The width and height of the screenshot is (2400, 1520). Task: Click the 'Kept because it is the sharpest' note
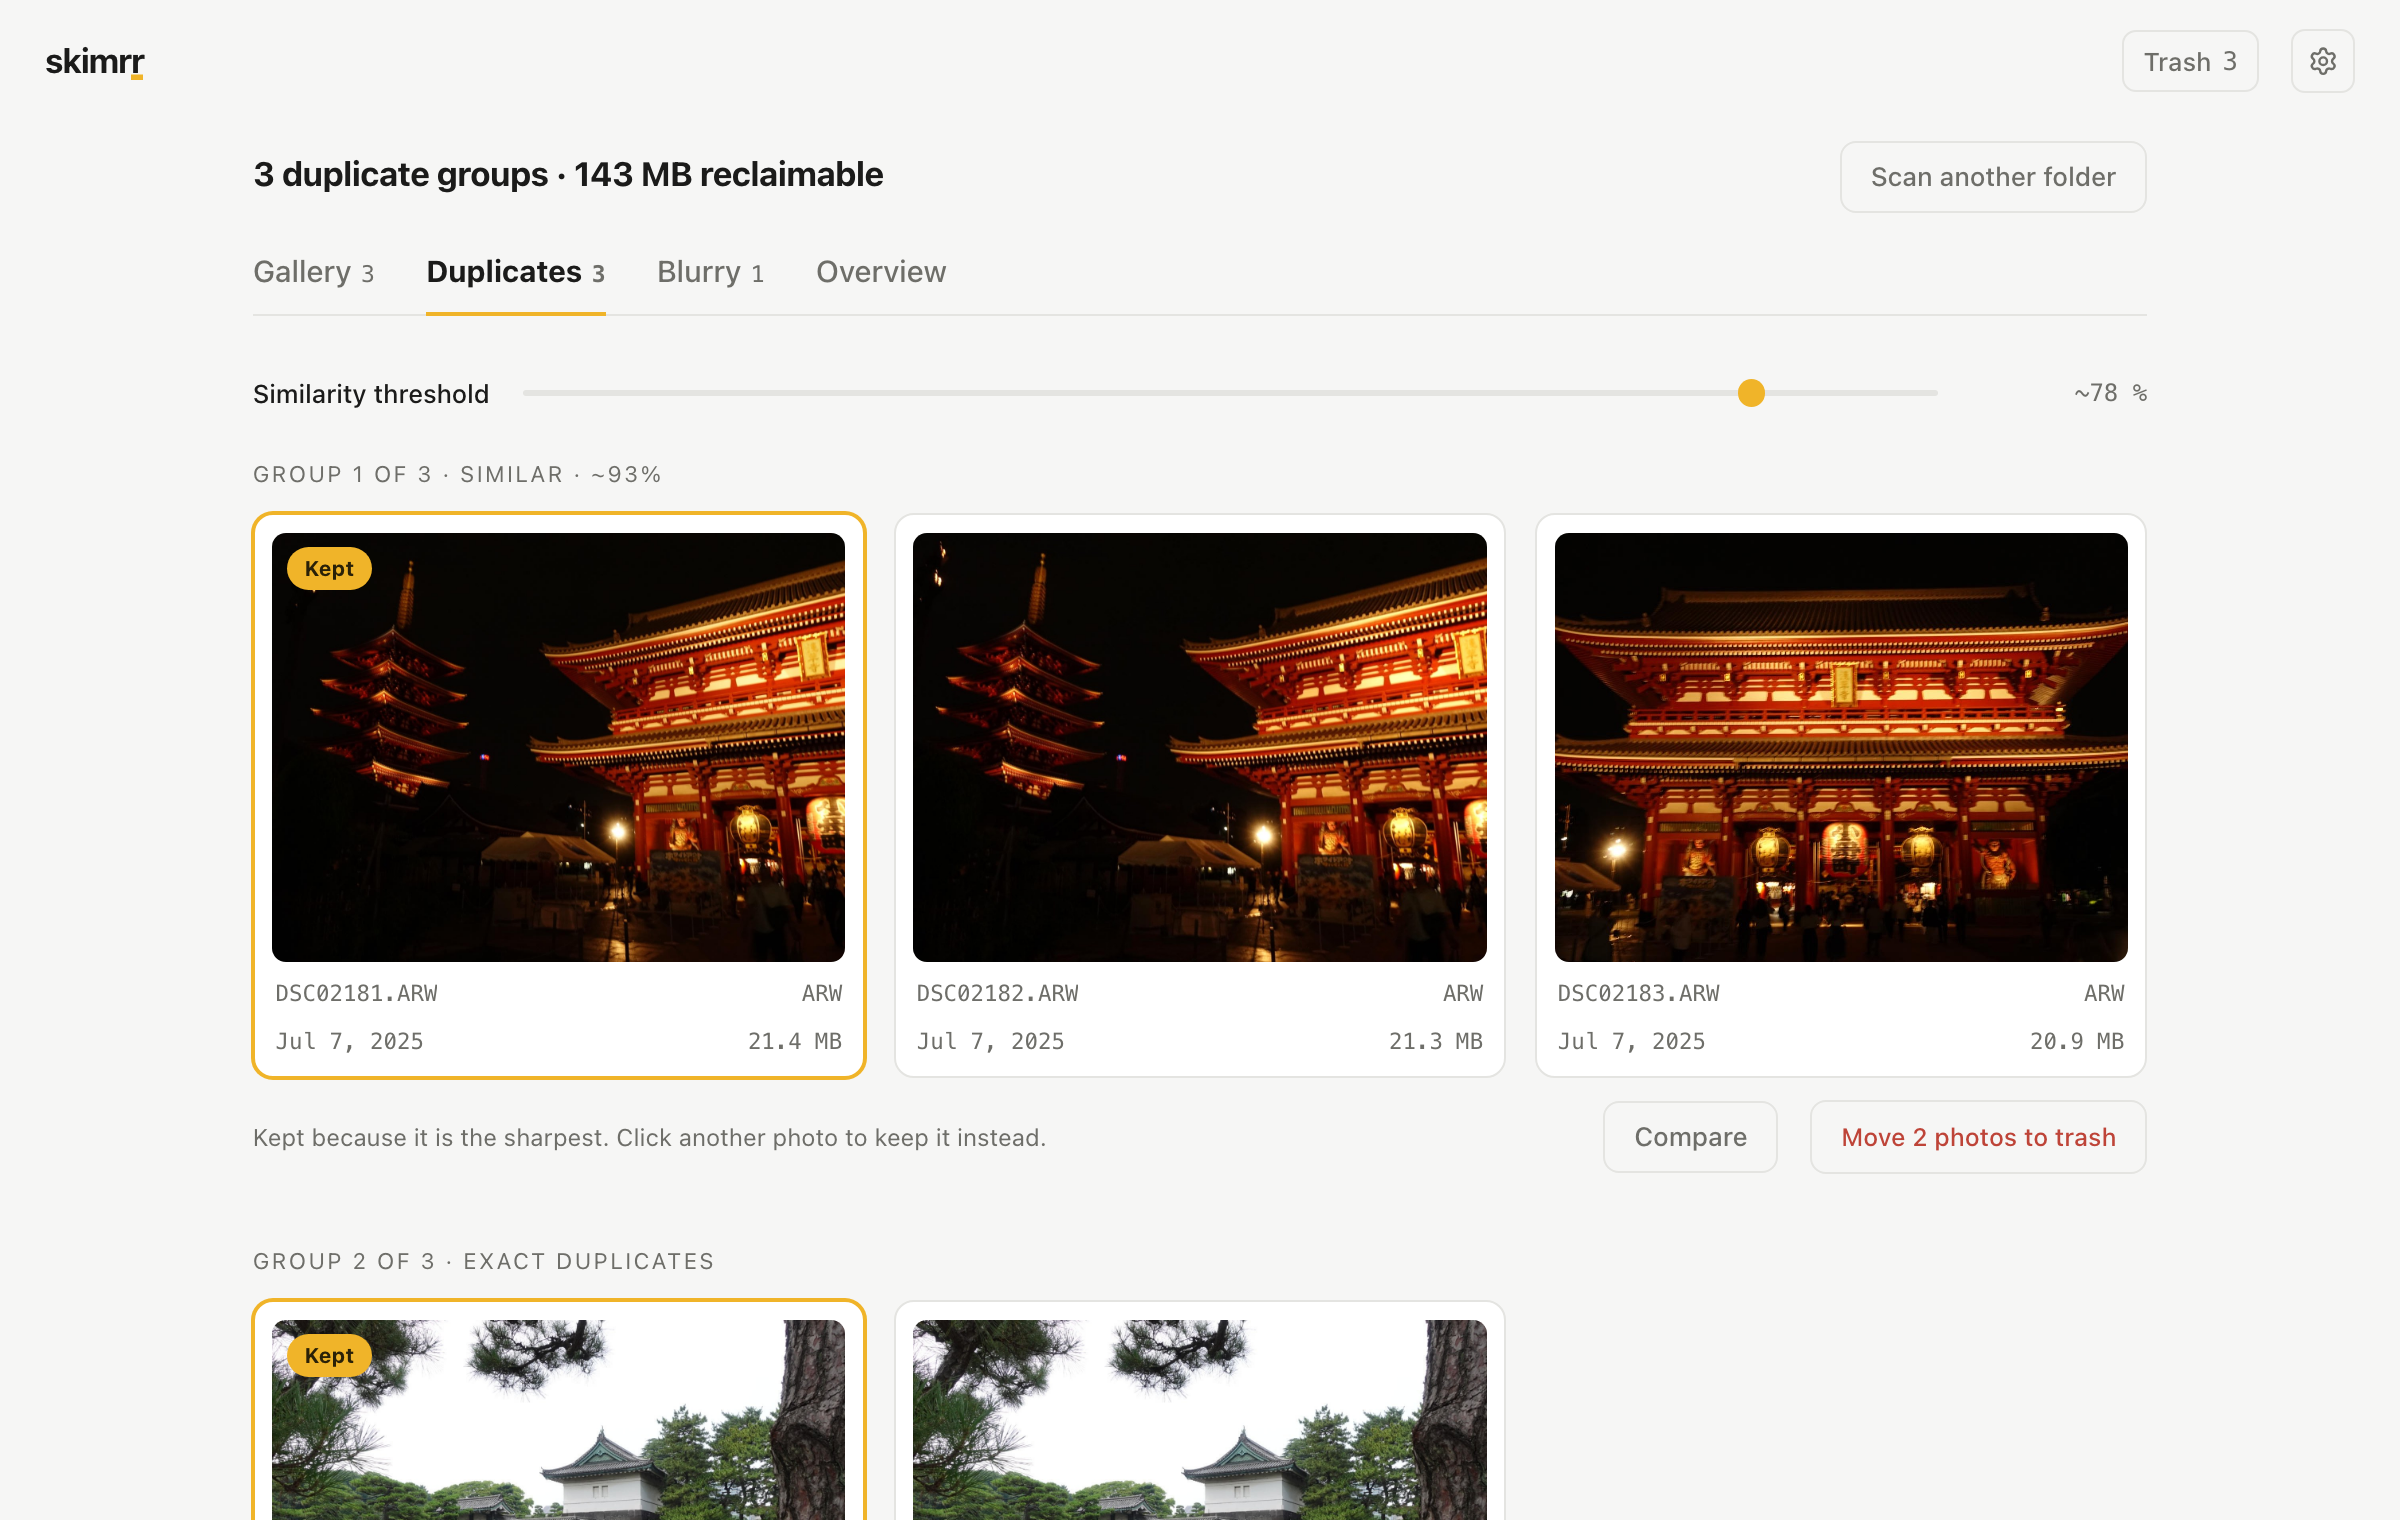point(649,1138)
